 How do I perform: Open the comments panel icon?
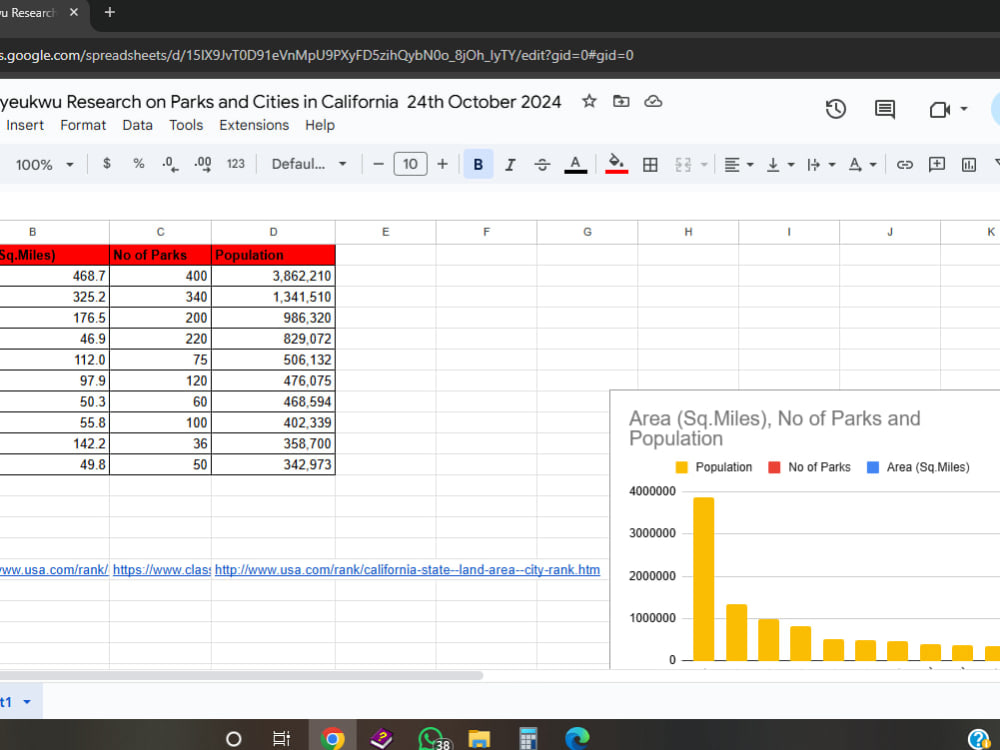point(885,109)
